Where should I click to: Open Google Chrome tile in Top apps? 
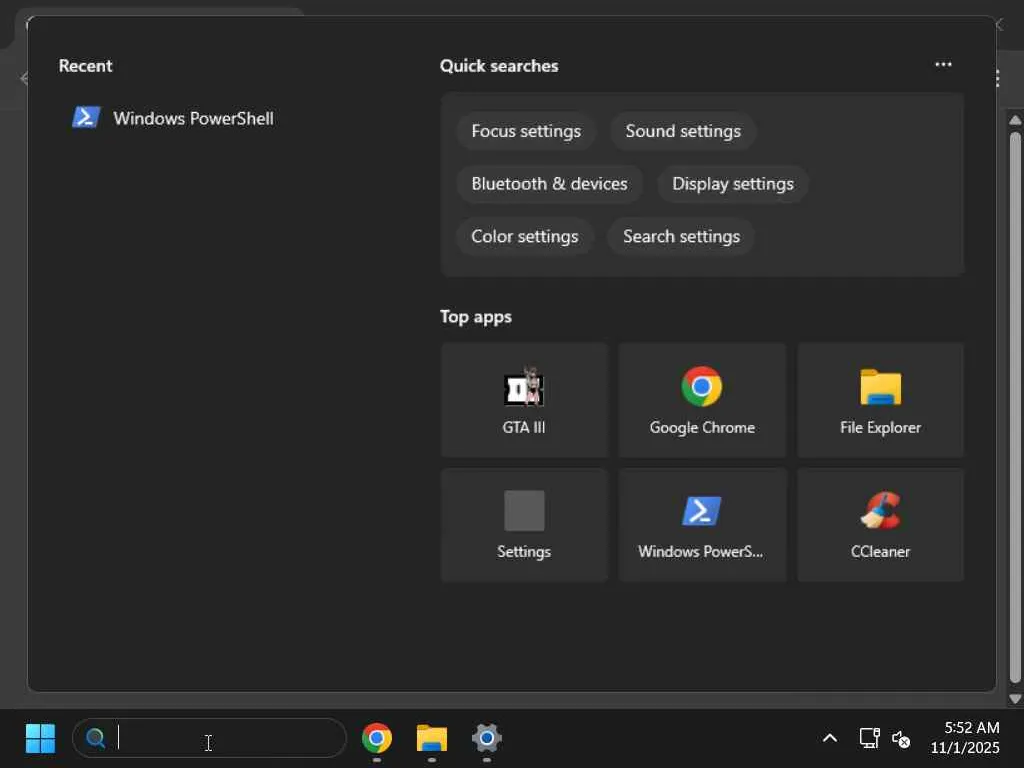(702, 400)
